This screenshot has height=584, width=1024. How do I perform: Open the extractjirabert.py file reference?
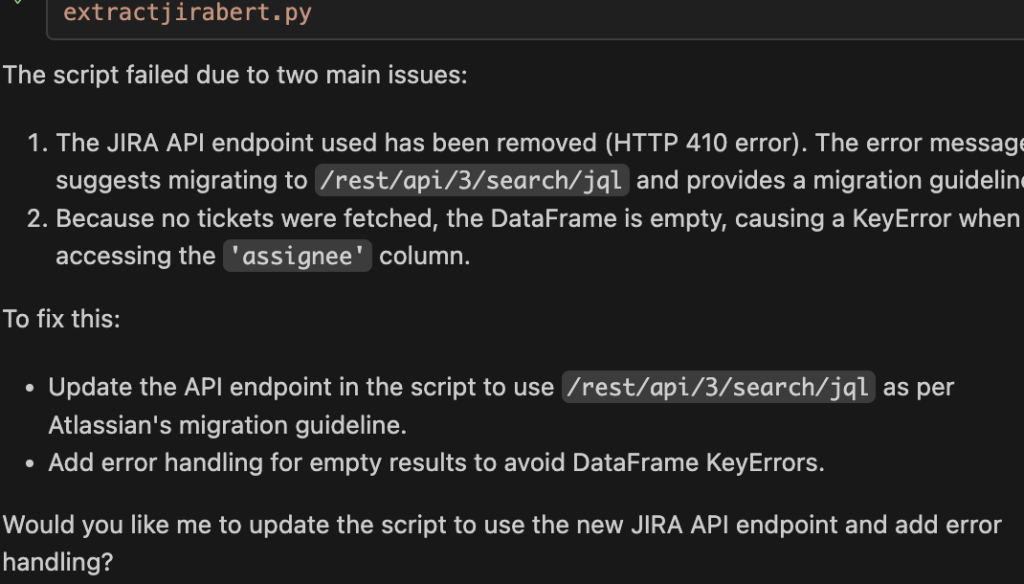187,14
